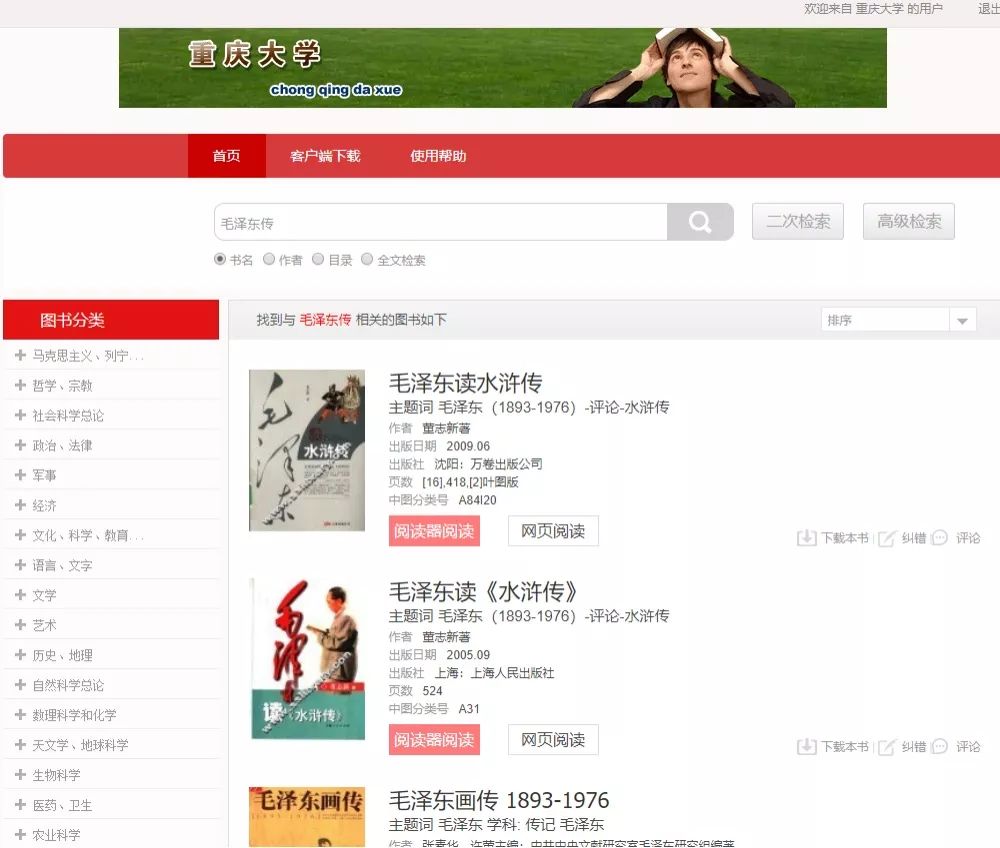The height and width of the screenshot is (848, 1000).
Task: Click the search box containing 毛泽东传
Action: pos(441,222)
